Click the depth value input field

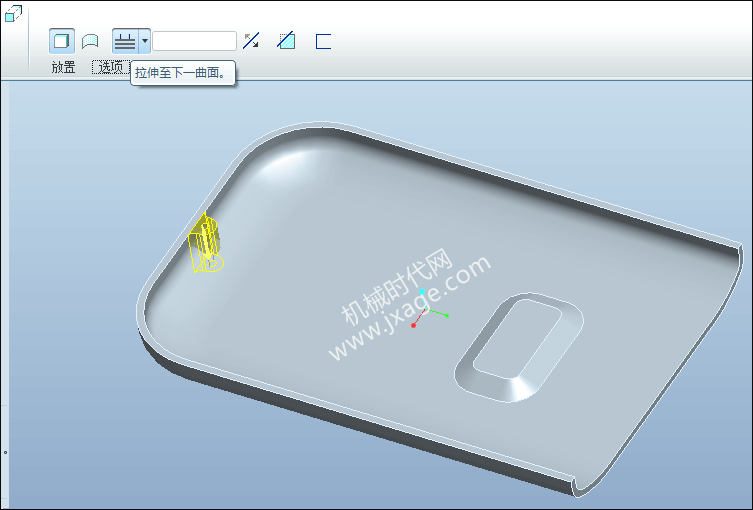click(x=194, y=41)
